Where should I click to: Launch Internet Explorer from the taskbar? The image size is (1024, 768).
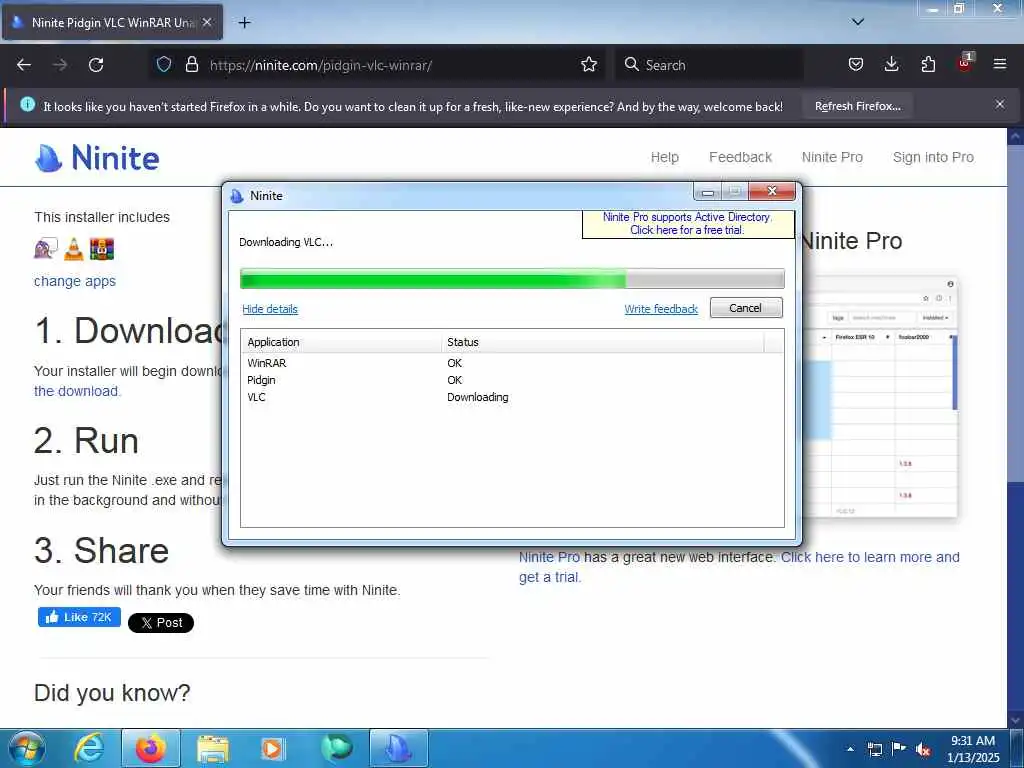click(x=89, y=748)
